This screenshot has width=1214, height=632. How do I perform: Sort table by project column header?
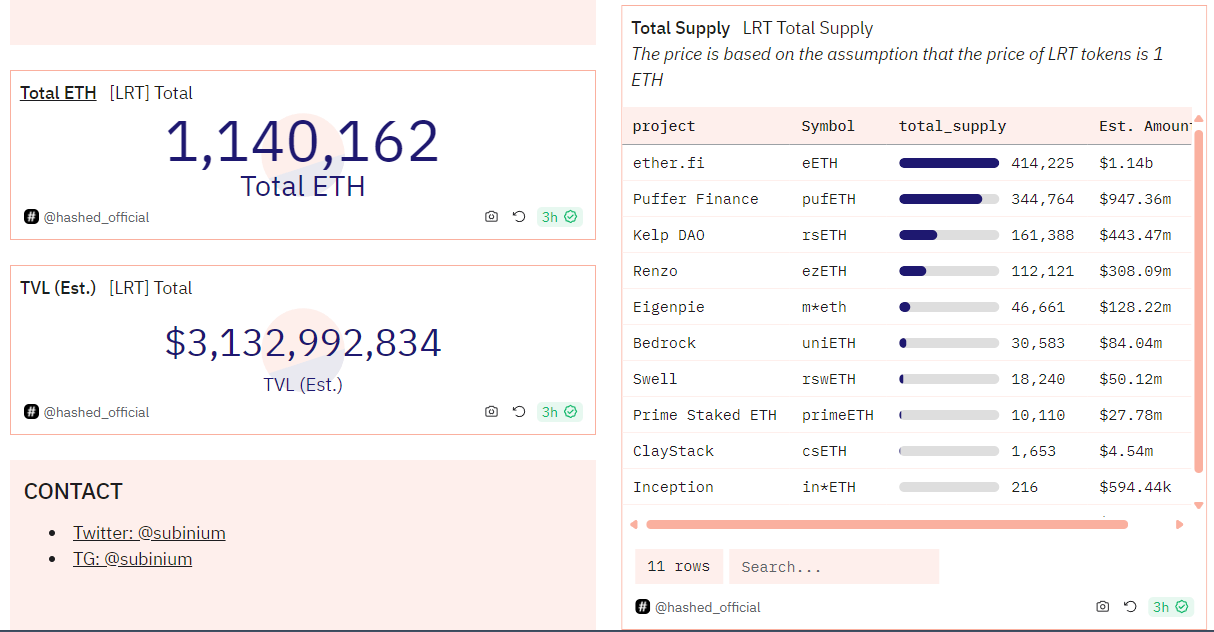664,126
